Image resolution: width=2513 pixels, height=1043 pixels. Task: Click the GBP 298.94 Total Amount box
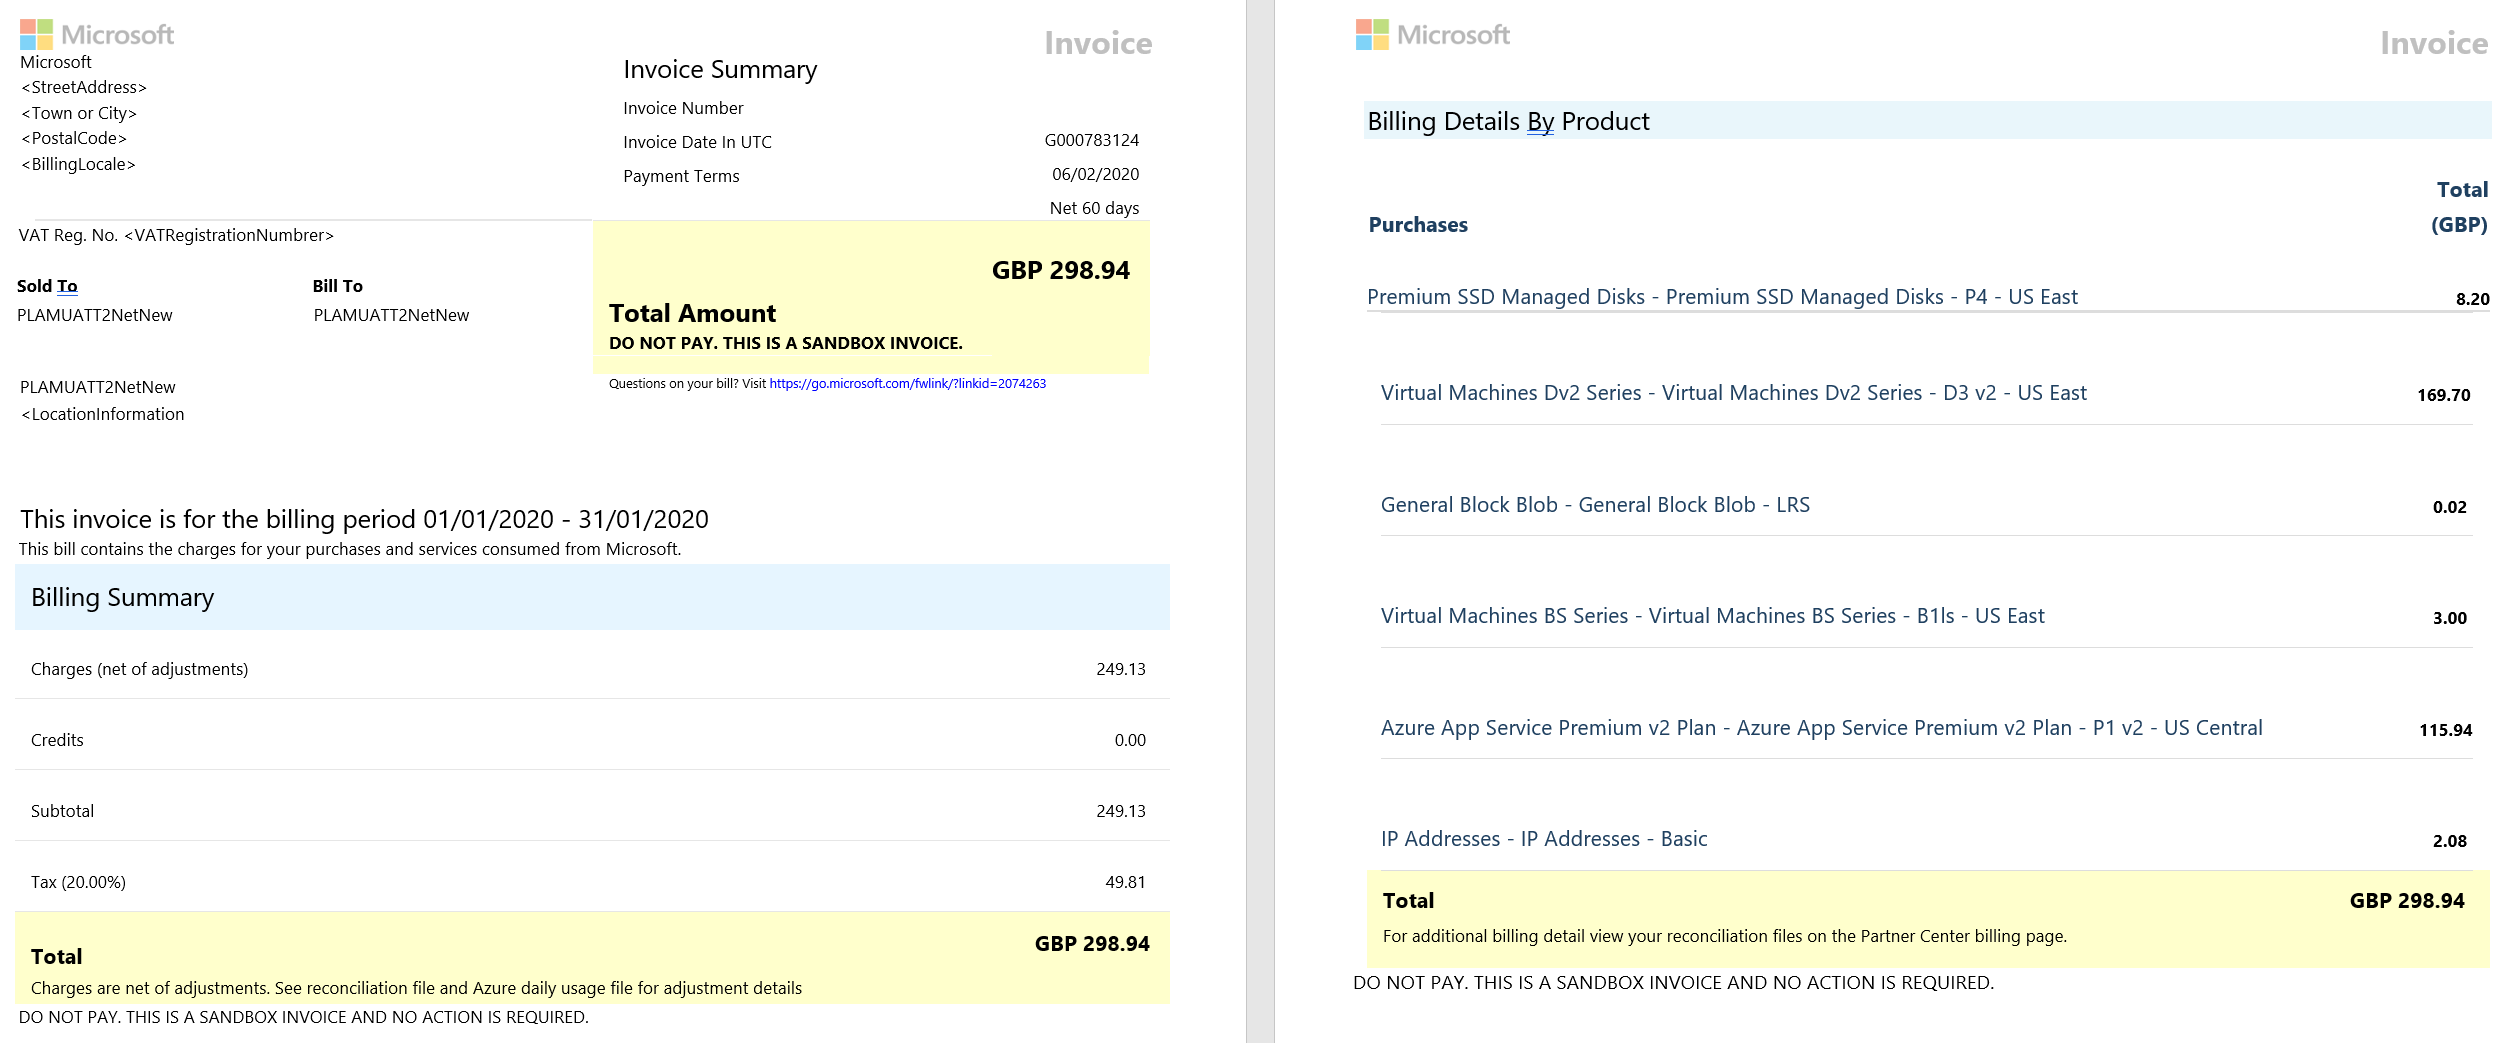(x=871, y=297)
